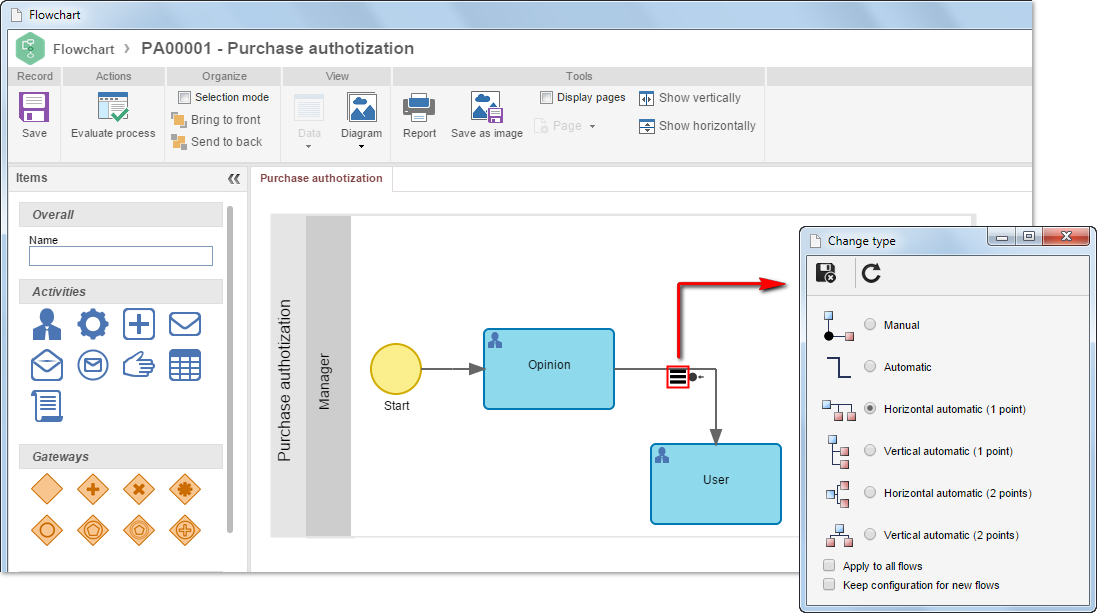
Task: Click the refresh icon in Change type
Action: point(871,273)
